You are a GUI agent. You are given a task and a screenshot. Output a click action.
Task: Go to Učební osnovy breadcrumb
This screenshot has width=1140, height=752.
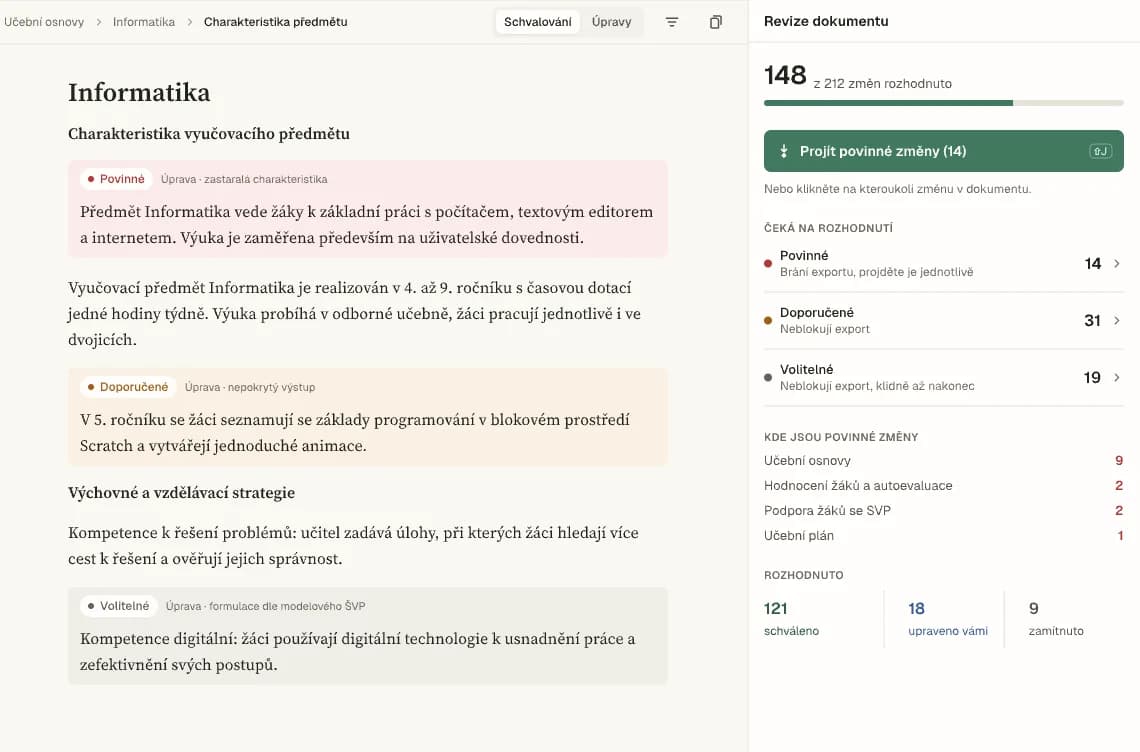(x=44, y=22)
